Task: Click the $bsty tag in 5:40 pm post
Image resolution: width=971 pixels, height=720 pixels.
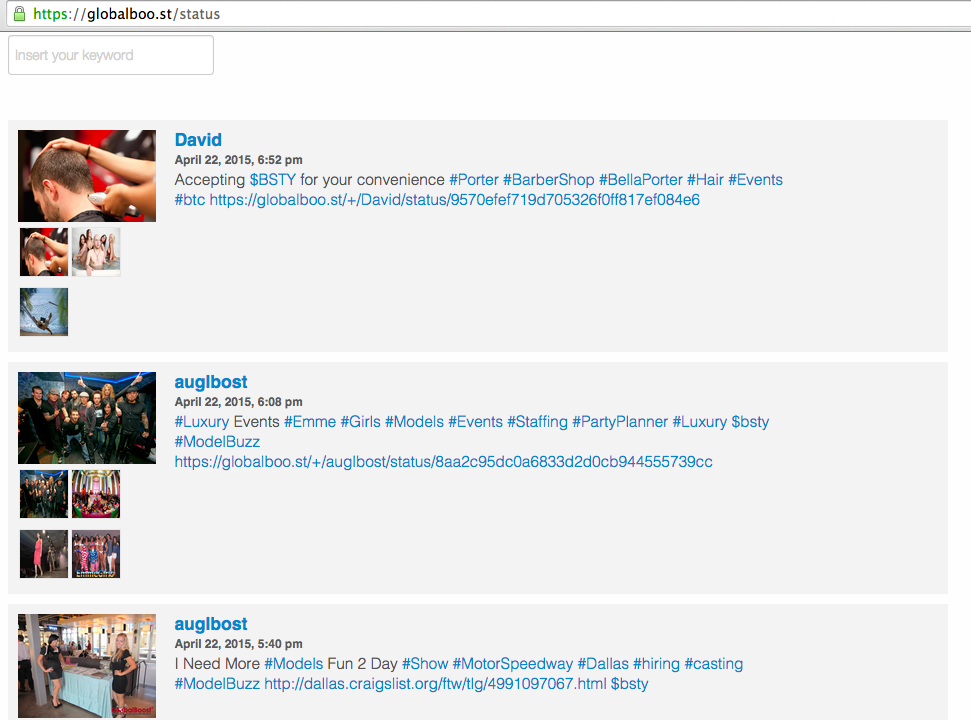Action: pyautogui.click(x=629, y=684)
